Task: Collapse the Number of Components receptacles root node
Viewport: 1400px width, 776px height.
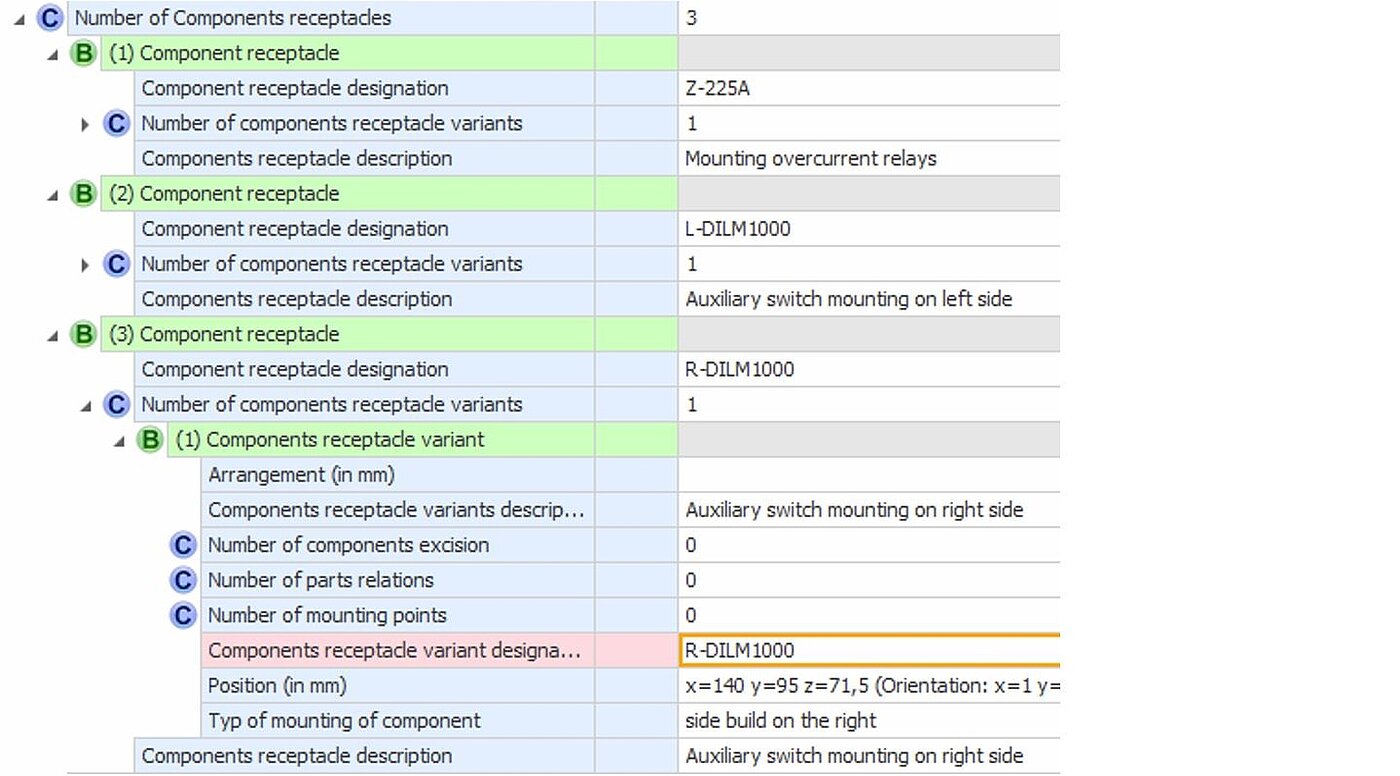Action: (19, 19)
